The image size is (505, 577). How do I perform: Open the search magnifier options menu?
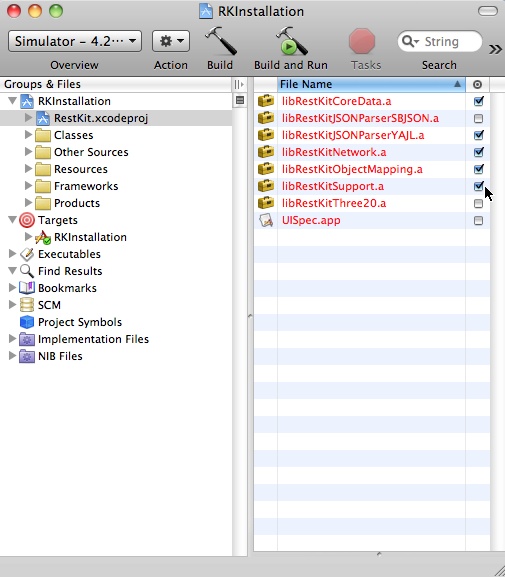[x=410, y=41]
